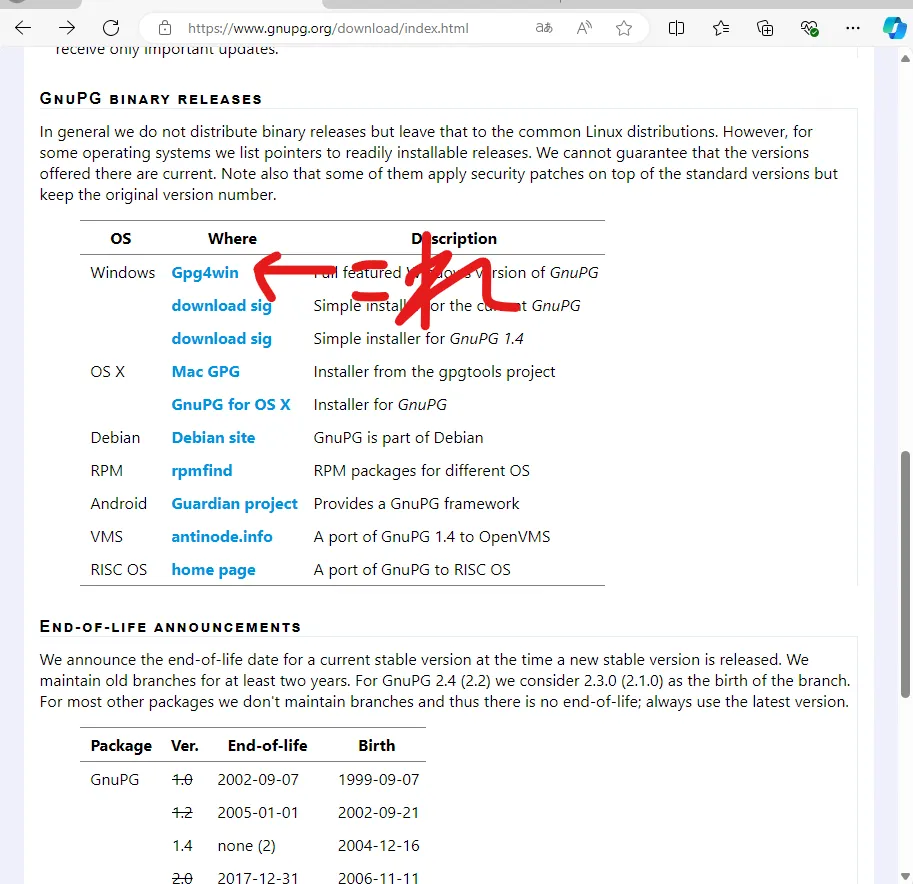Follow the GnuPG for OS X link

tap(231, 405)
